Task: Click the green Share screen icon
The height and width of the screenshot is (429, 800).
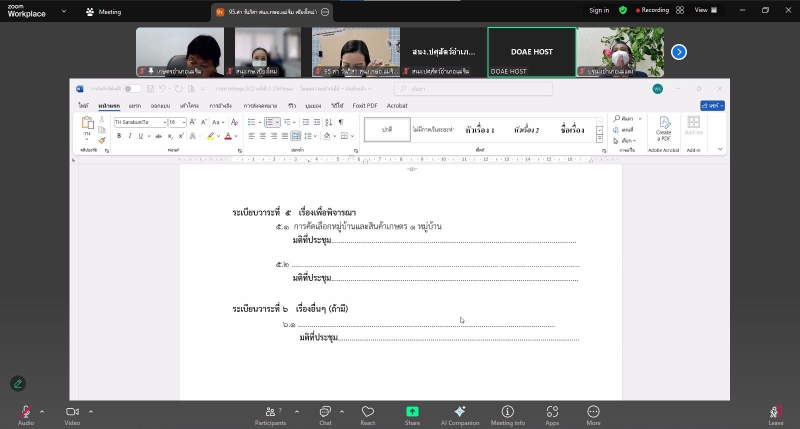Action: point(412,411)
